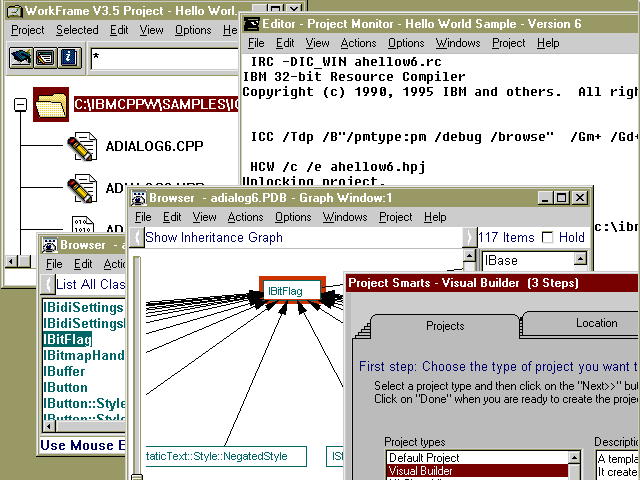
Task: Click the left scroll arrow in WorkFrame window
Action: pos(11,262)
